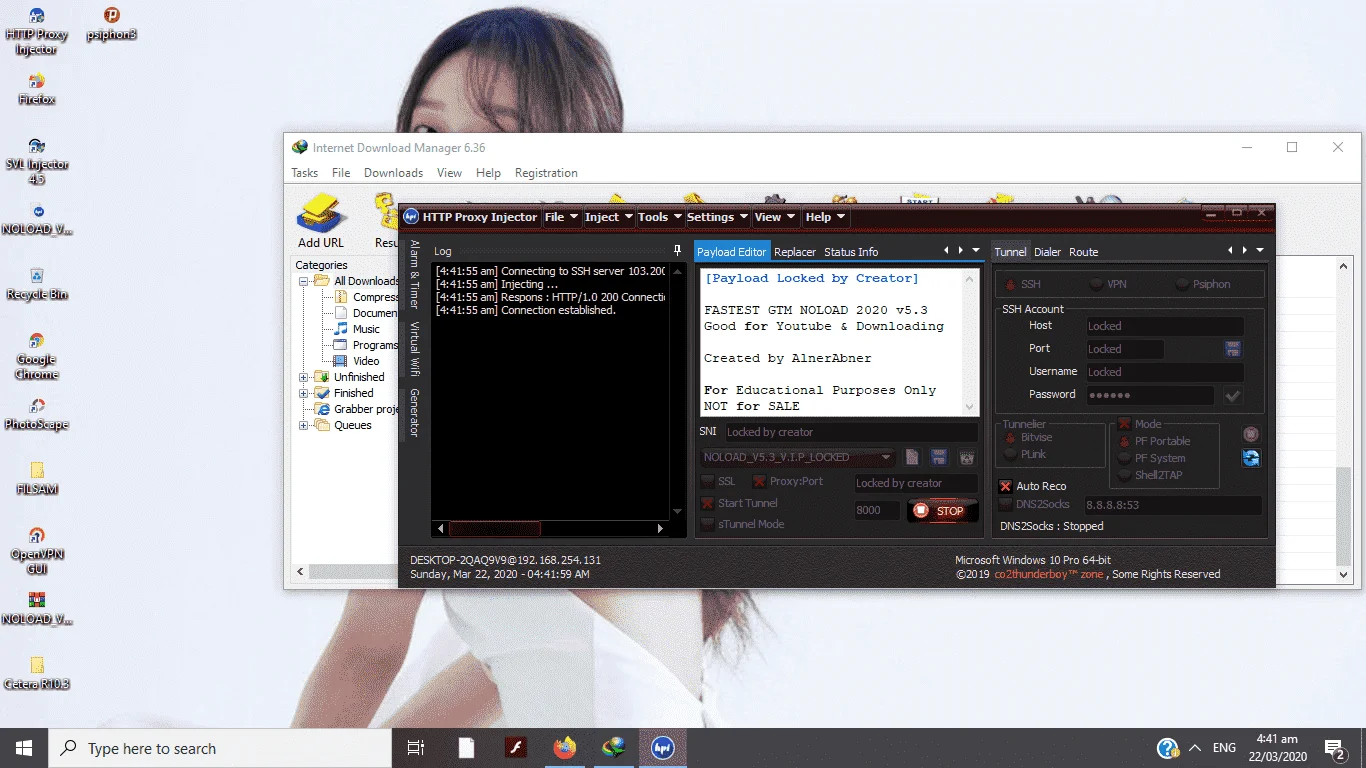Collapse the All Downloads tree node

coord(303,281)
